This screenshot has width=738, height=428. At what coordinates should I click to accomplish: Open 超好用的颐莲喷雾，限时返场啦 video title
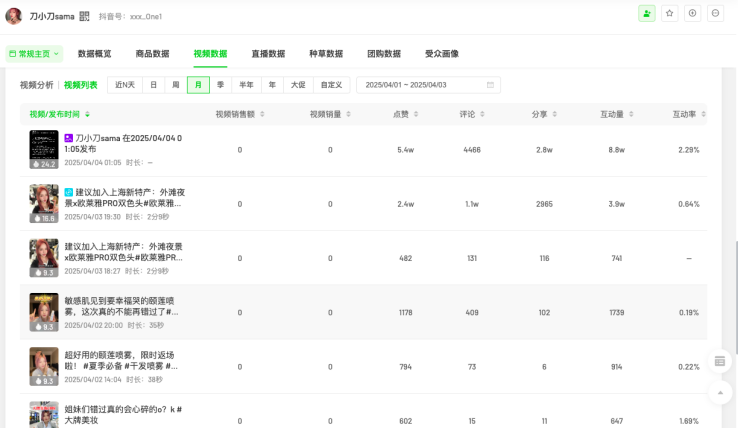121,360
